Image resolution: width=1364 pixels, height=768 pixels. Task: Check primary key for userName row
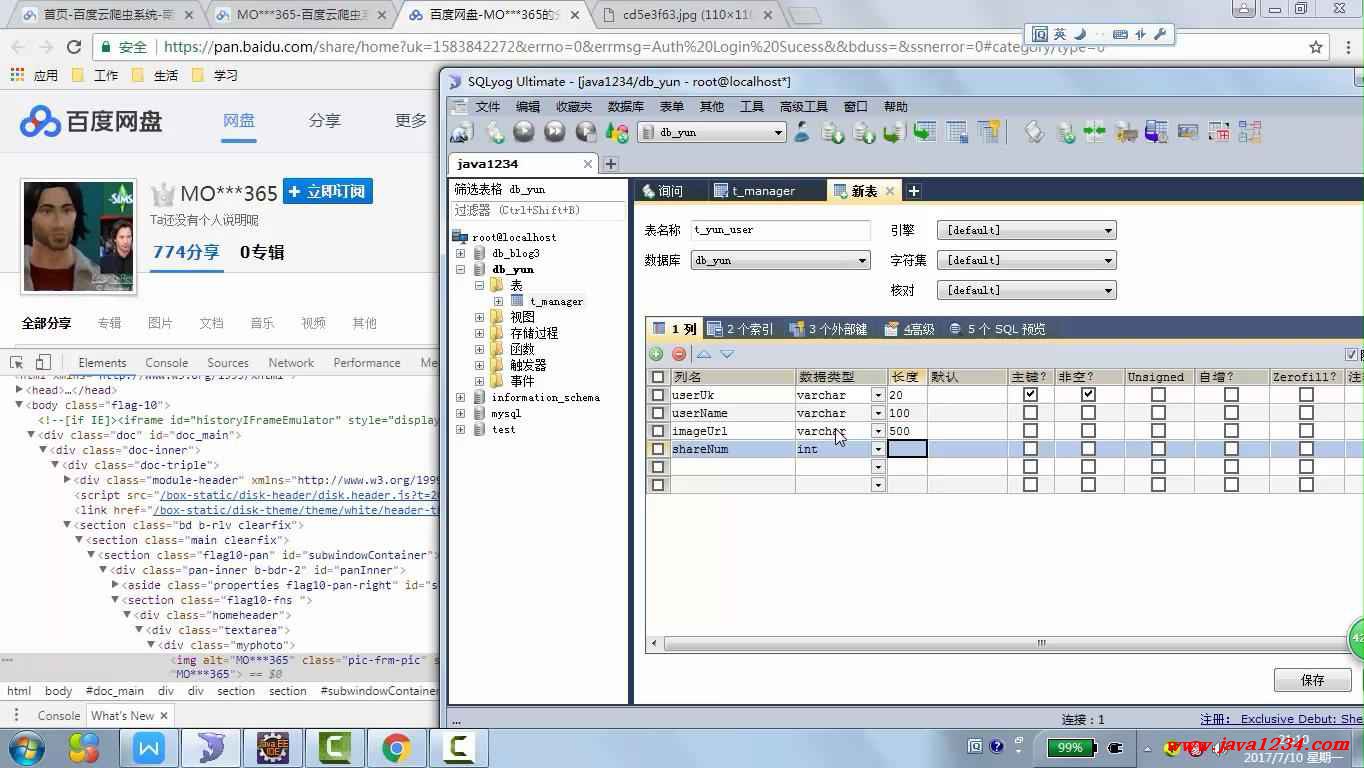tap(1030, 413)
